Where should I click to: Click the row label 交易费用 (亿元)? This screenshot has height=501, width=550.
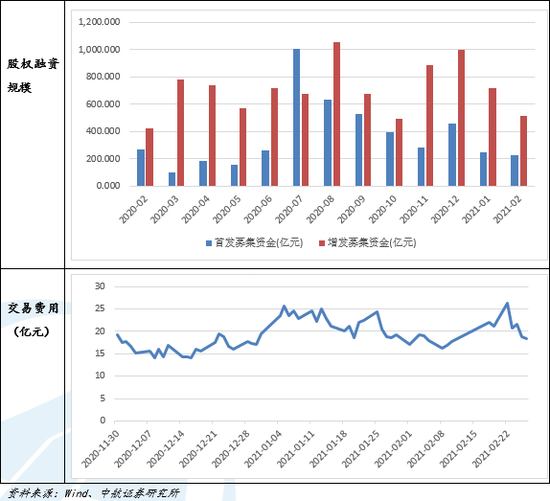coord(33,320)
